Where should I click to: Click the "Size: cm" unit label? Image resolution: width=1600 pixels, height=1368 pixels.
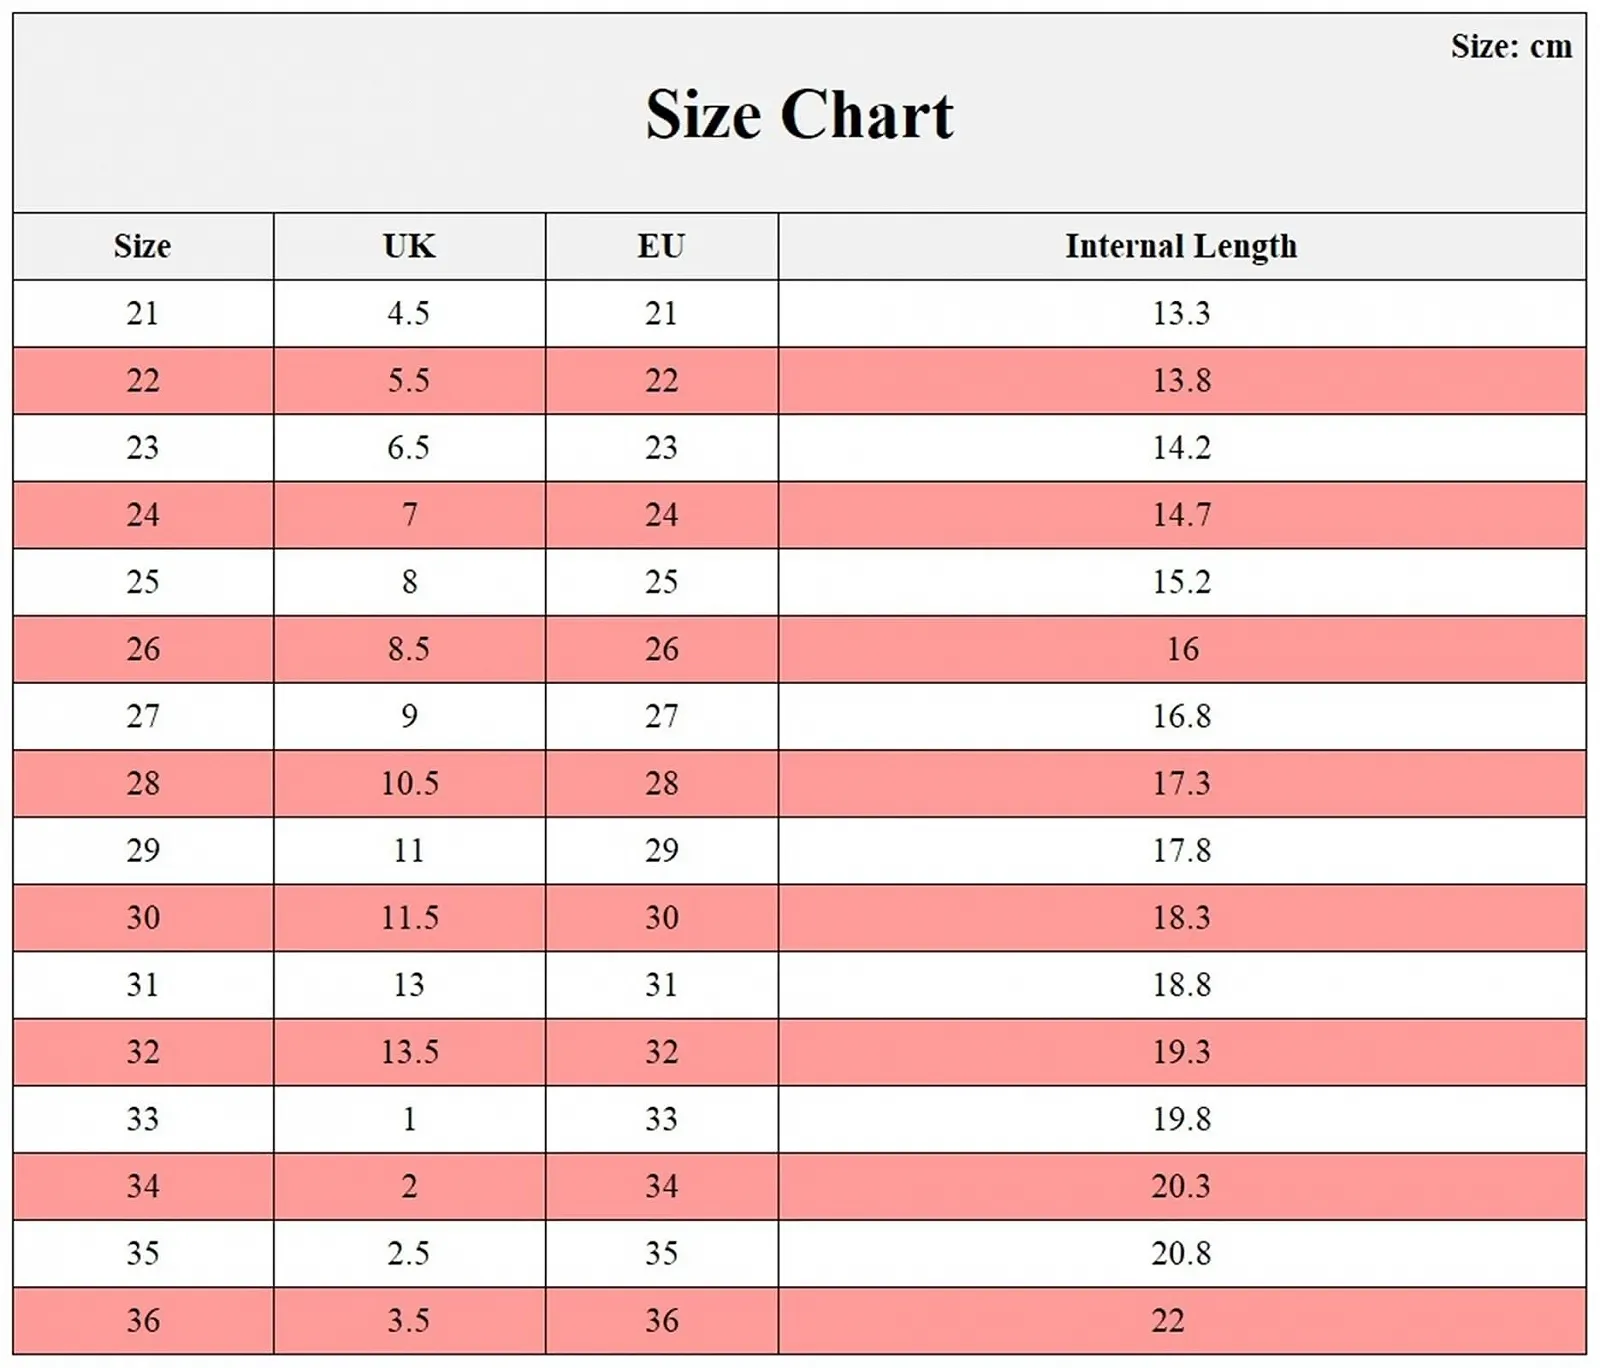1511,46
